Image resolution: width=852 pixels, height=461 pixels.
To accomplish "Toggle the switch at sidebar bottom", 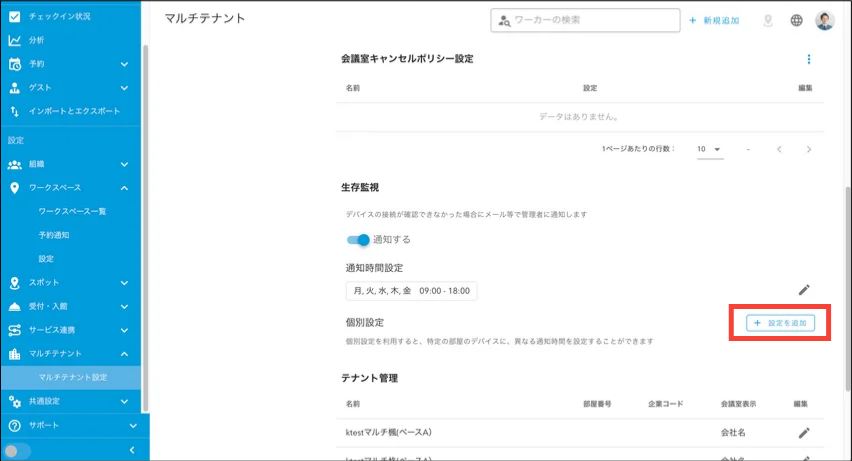I will point(18,451).
